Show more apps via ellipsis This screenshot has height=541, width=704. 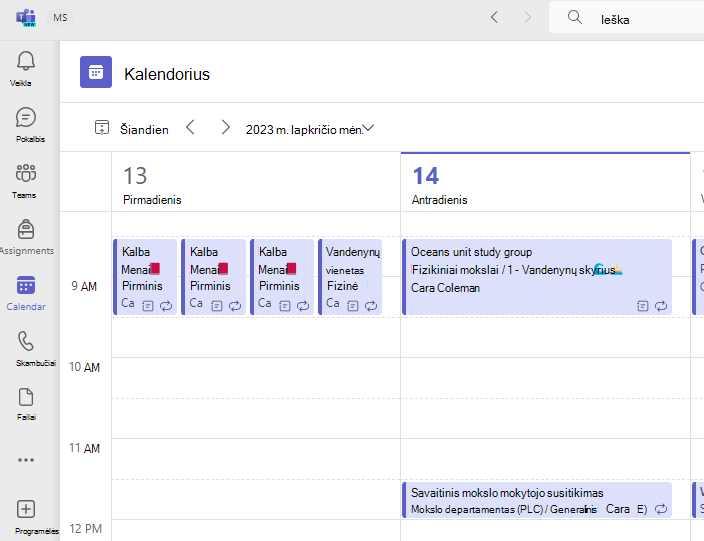pyautogui.click(x=26, y=460)
